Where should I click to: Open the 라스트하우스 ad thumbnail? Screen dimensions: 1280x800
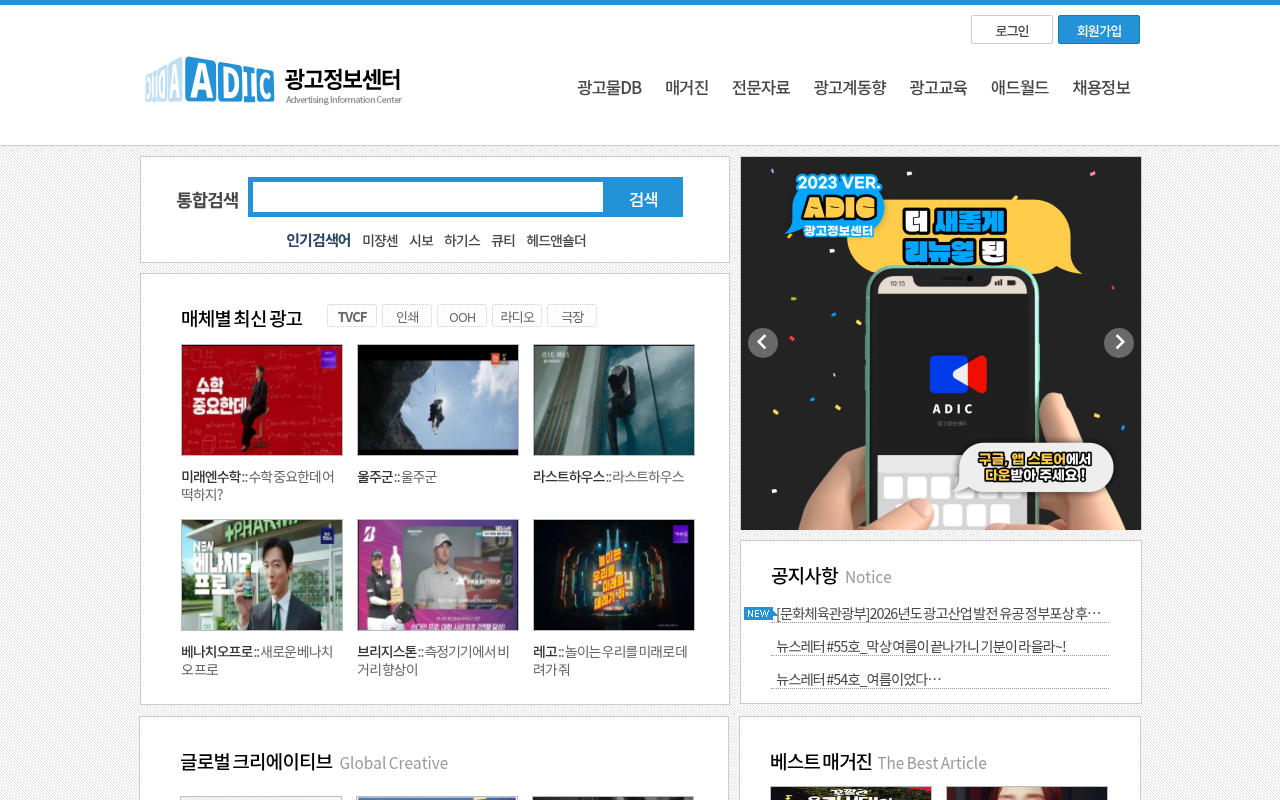[614, 400]
